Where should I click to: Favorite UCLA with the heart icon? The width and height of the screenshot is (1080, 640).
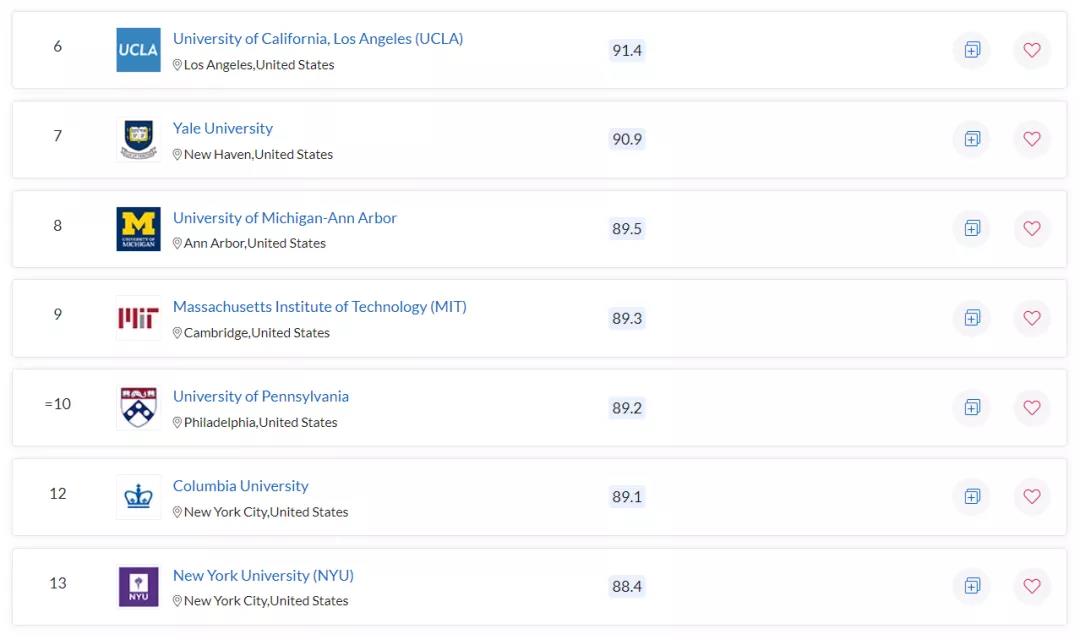[x=1032, y=50]
